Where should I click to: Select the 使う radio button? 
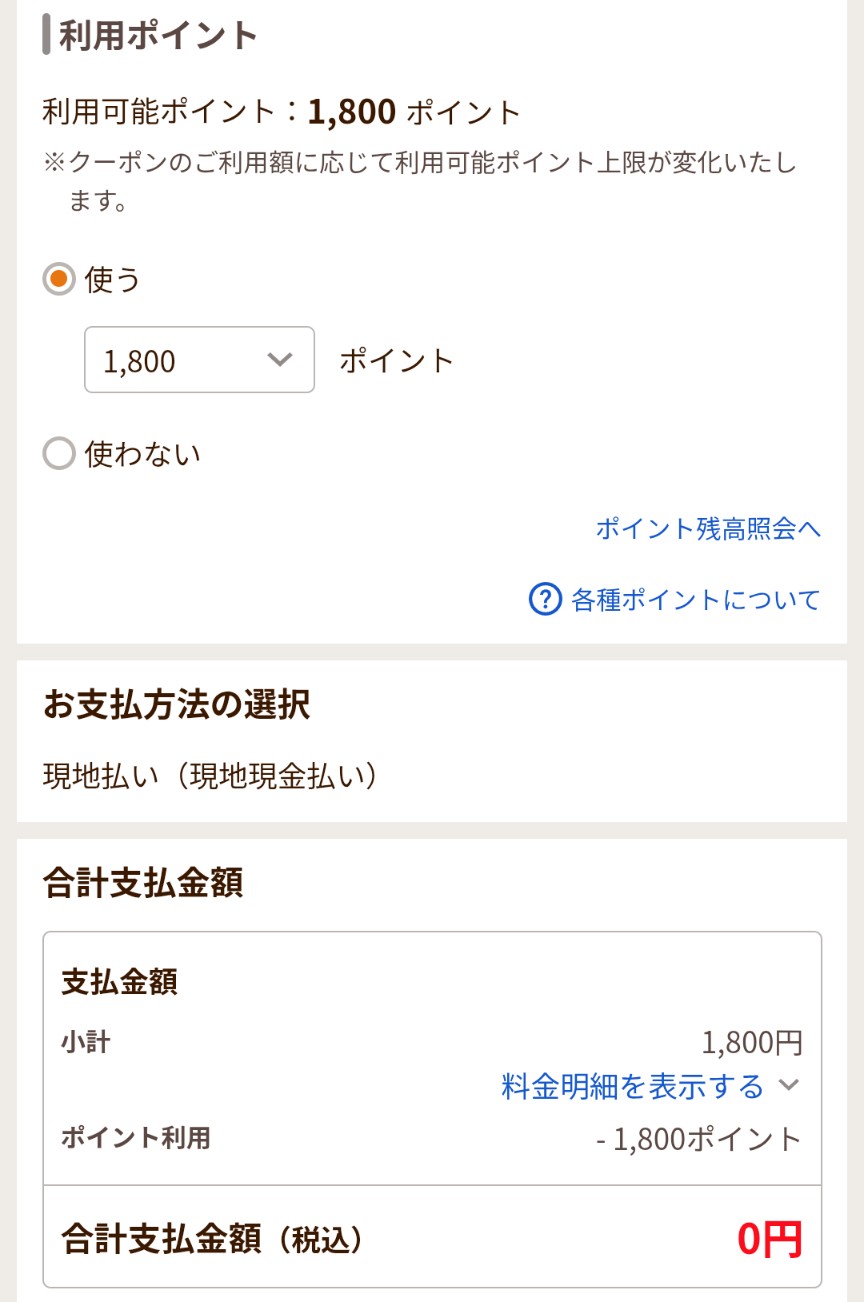[x=59, y=279]
